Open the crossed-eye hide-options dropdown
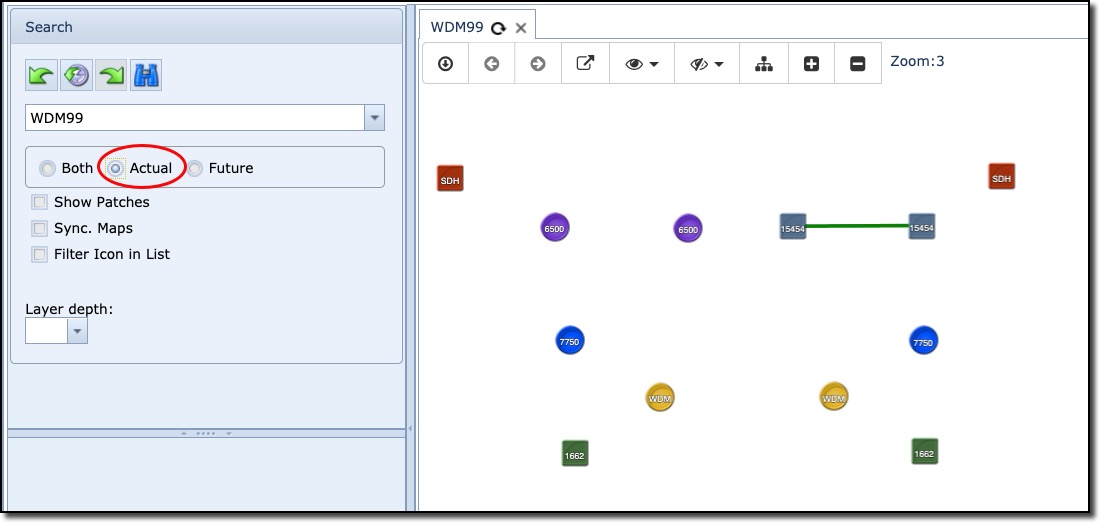Viewport: 1100px width, 523px height. pos(706,64)
